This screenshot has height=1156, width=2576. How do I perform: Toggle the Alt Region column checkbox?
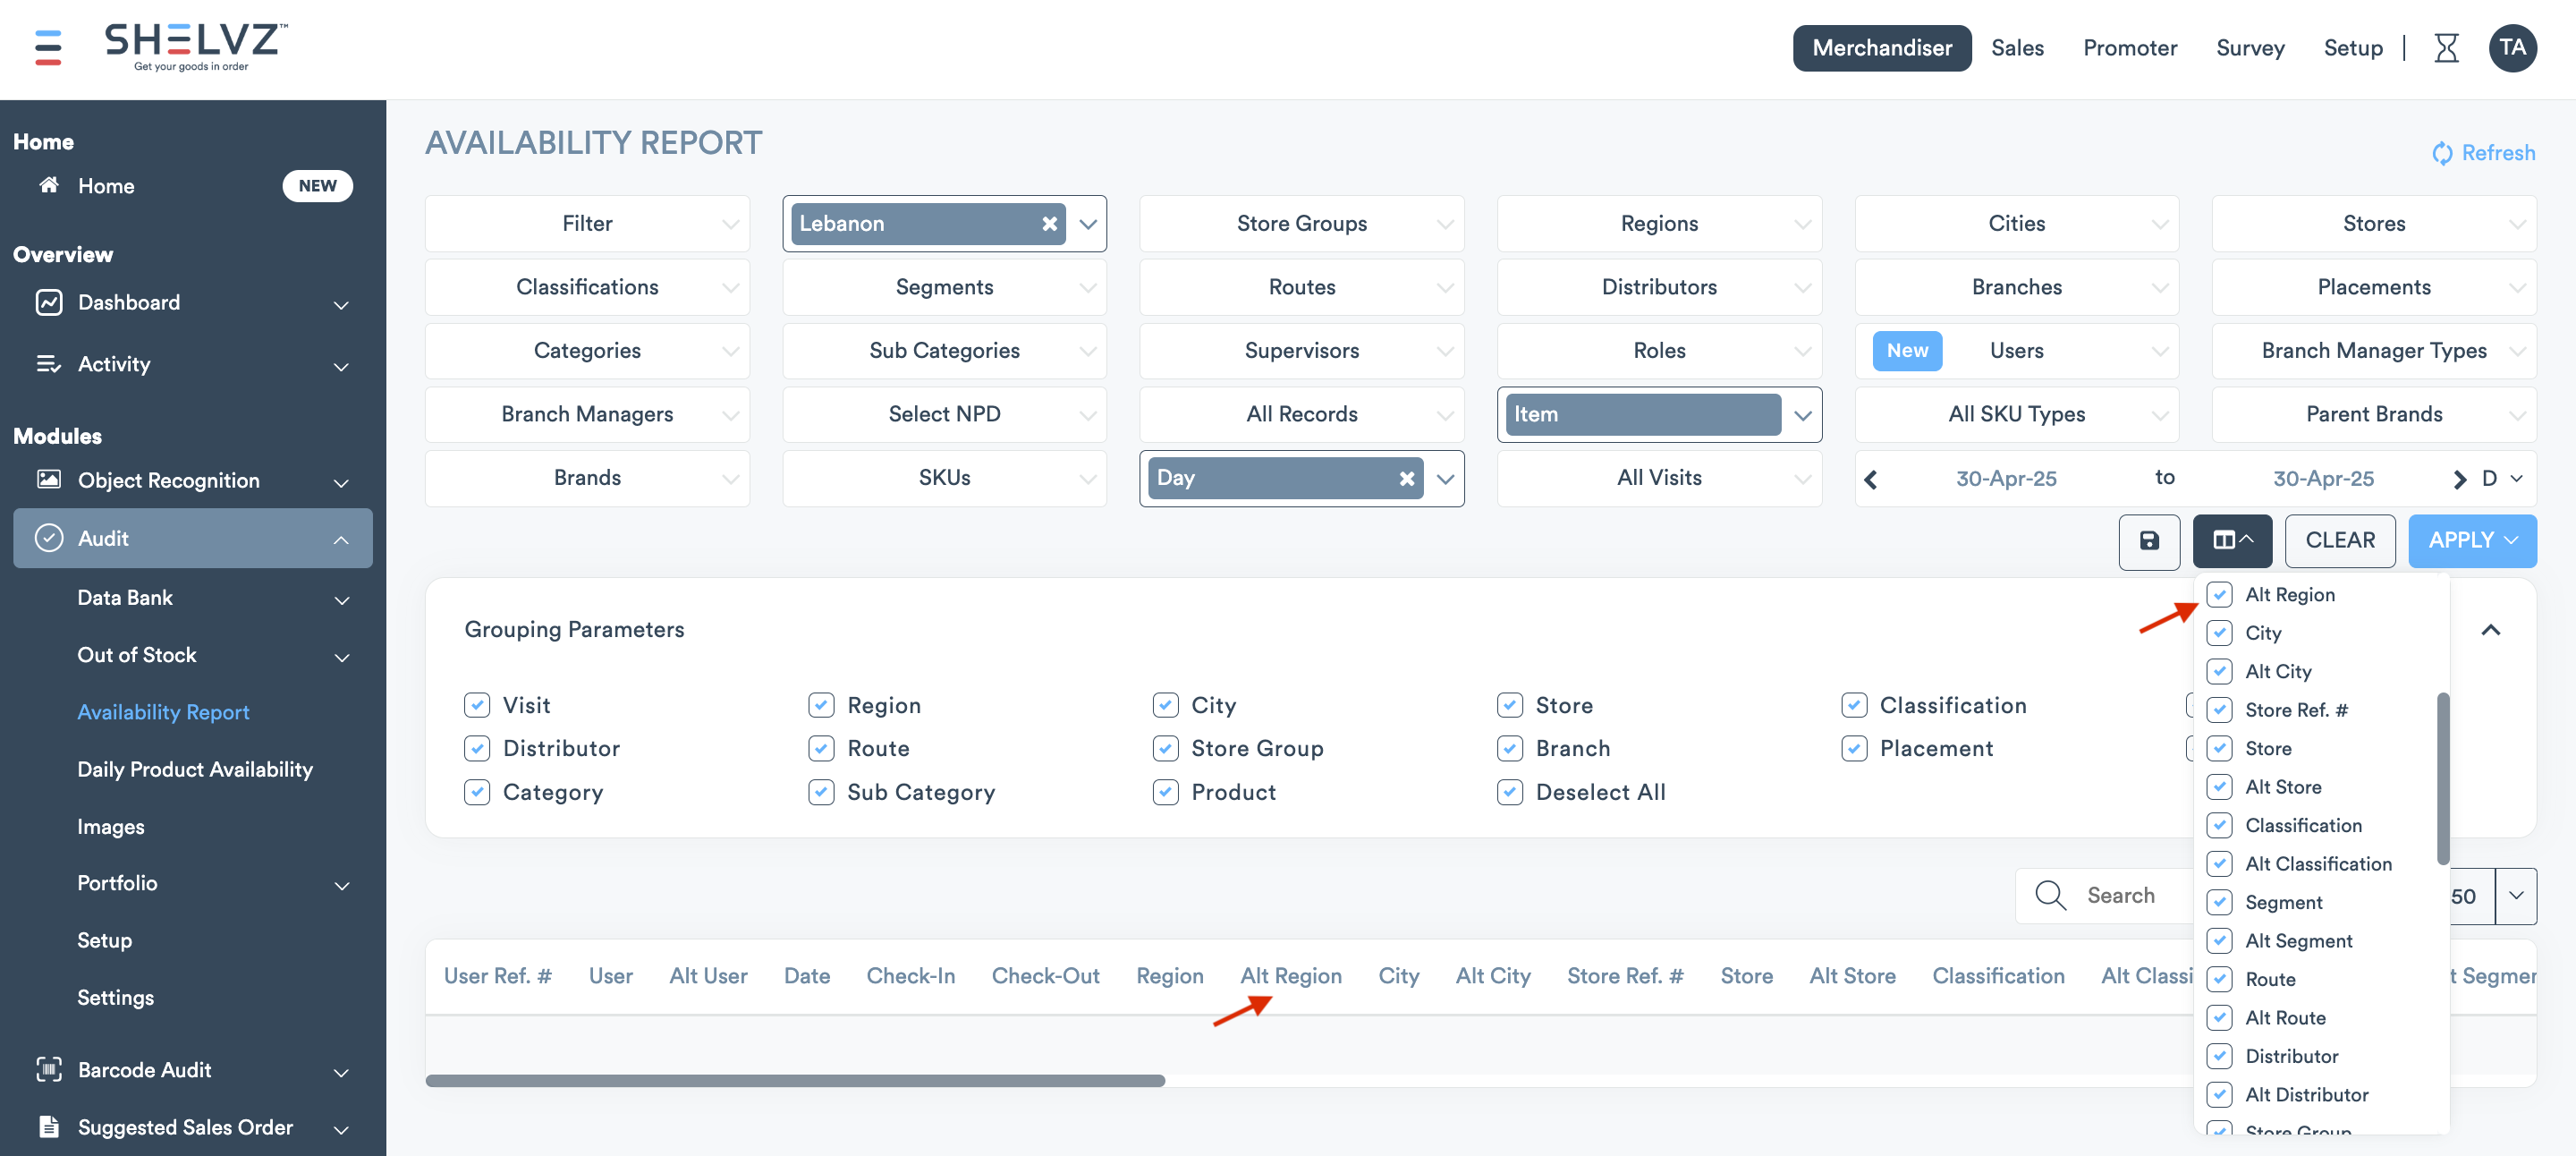(x=2219, y=594)
